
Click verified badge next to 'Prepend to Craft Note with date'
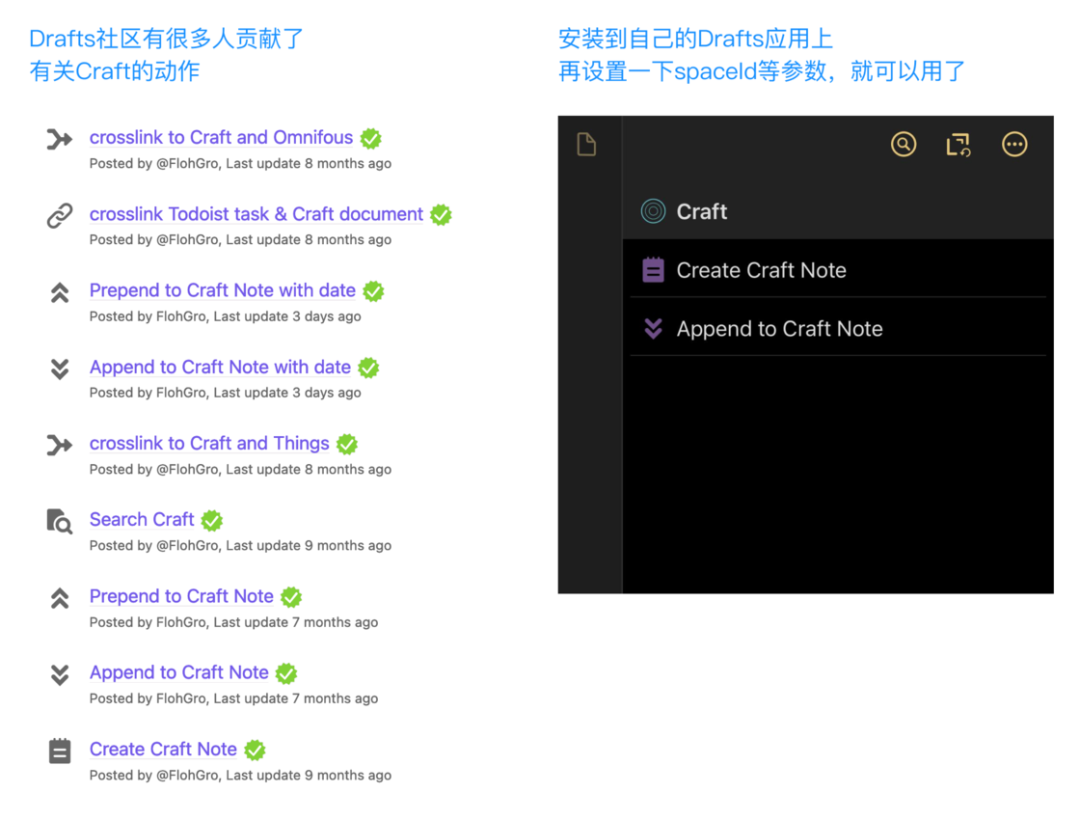(373, 291)
